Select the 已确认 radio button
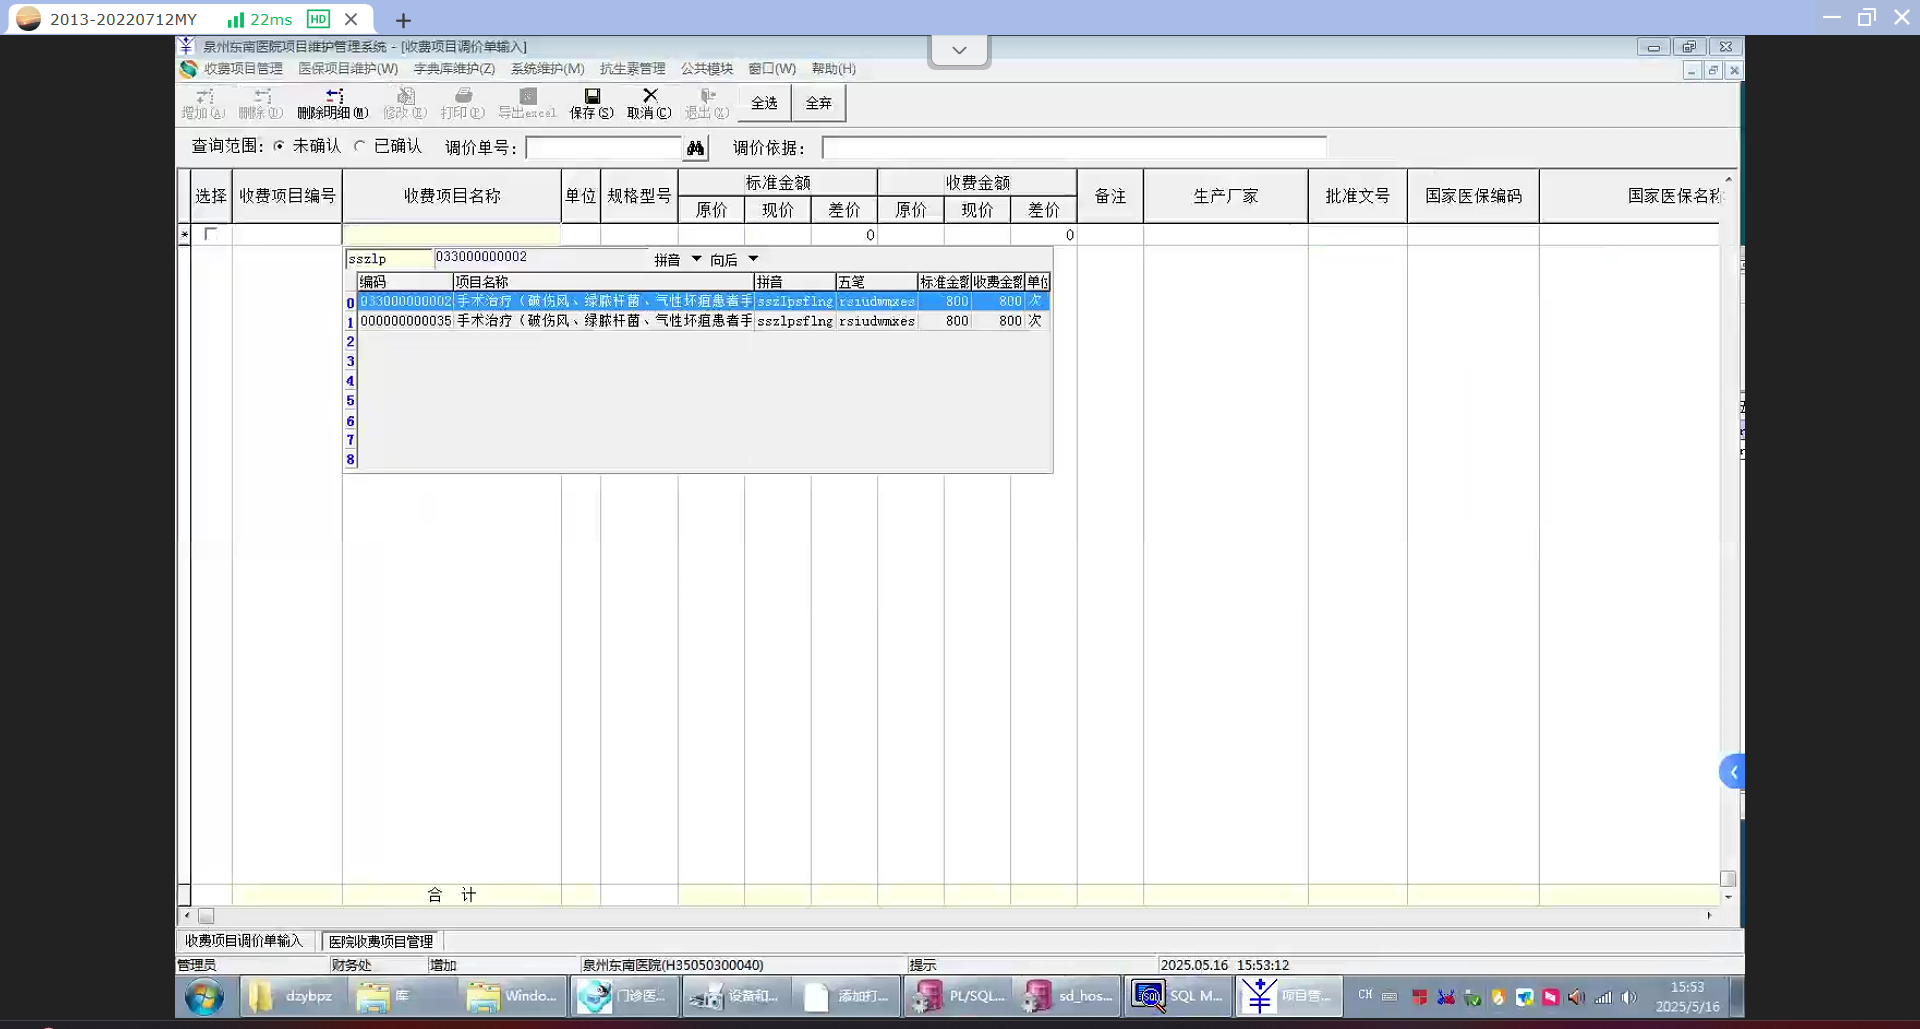 coord(360,146)
